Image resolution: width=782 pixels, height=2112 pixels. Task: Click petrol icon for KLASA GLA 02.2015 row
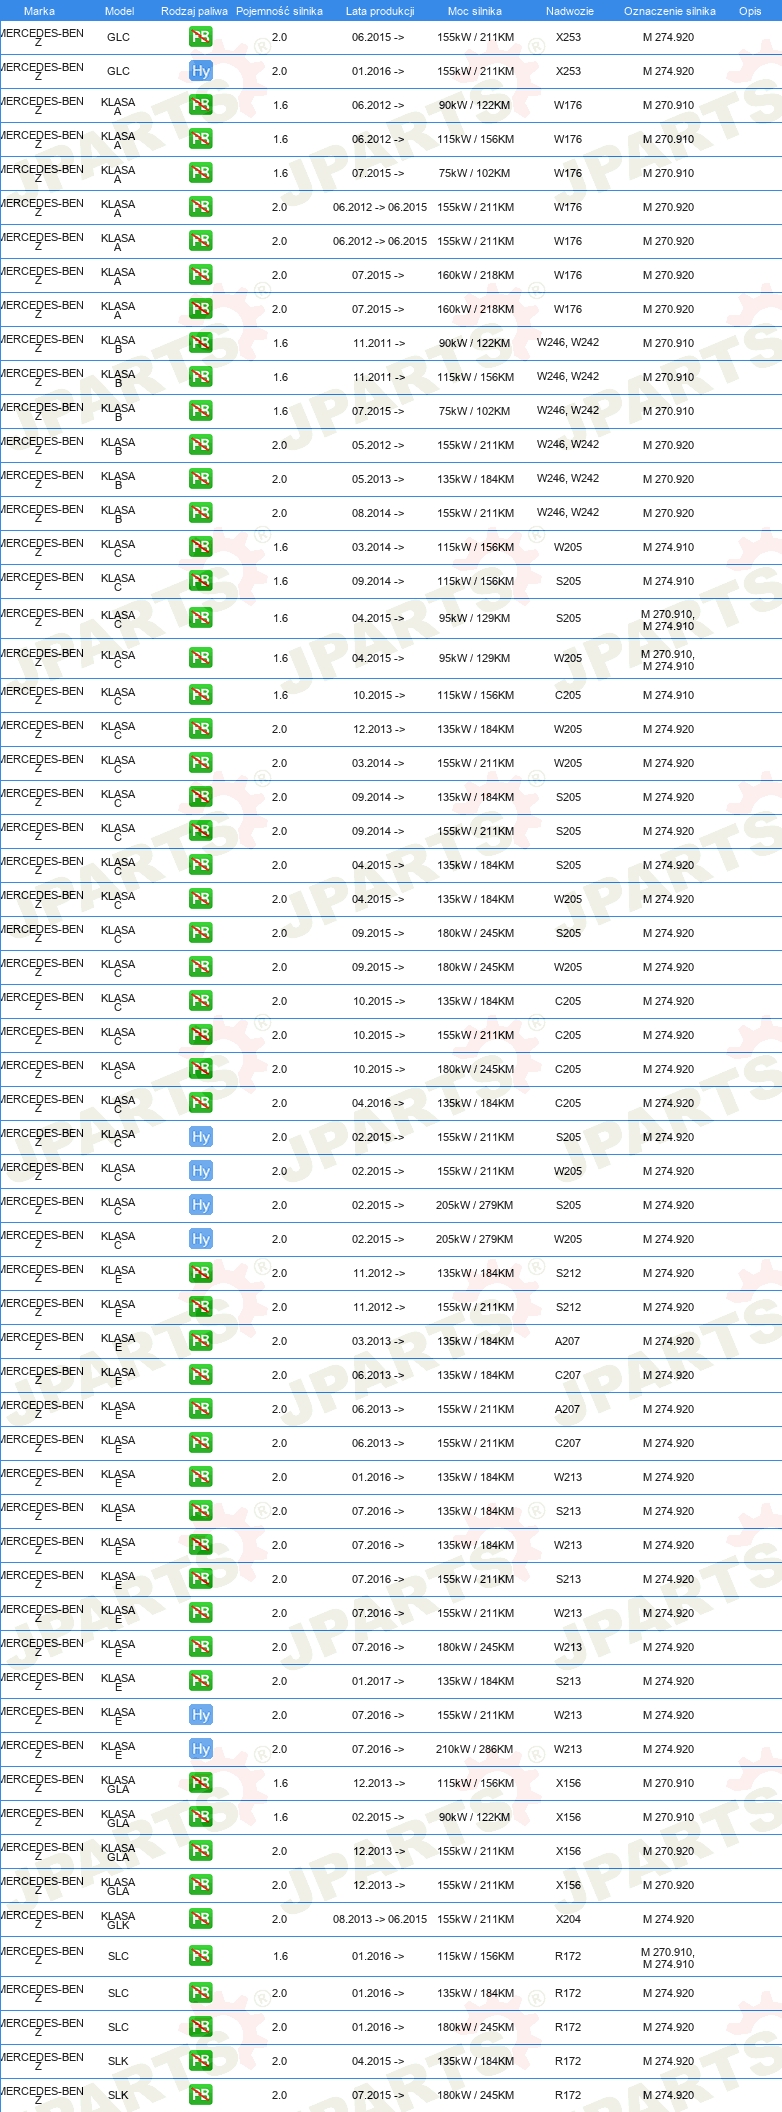(201, 1817)
